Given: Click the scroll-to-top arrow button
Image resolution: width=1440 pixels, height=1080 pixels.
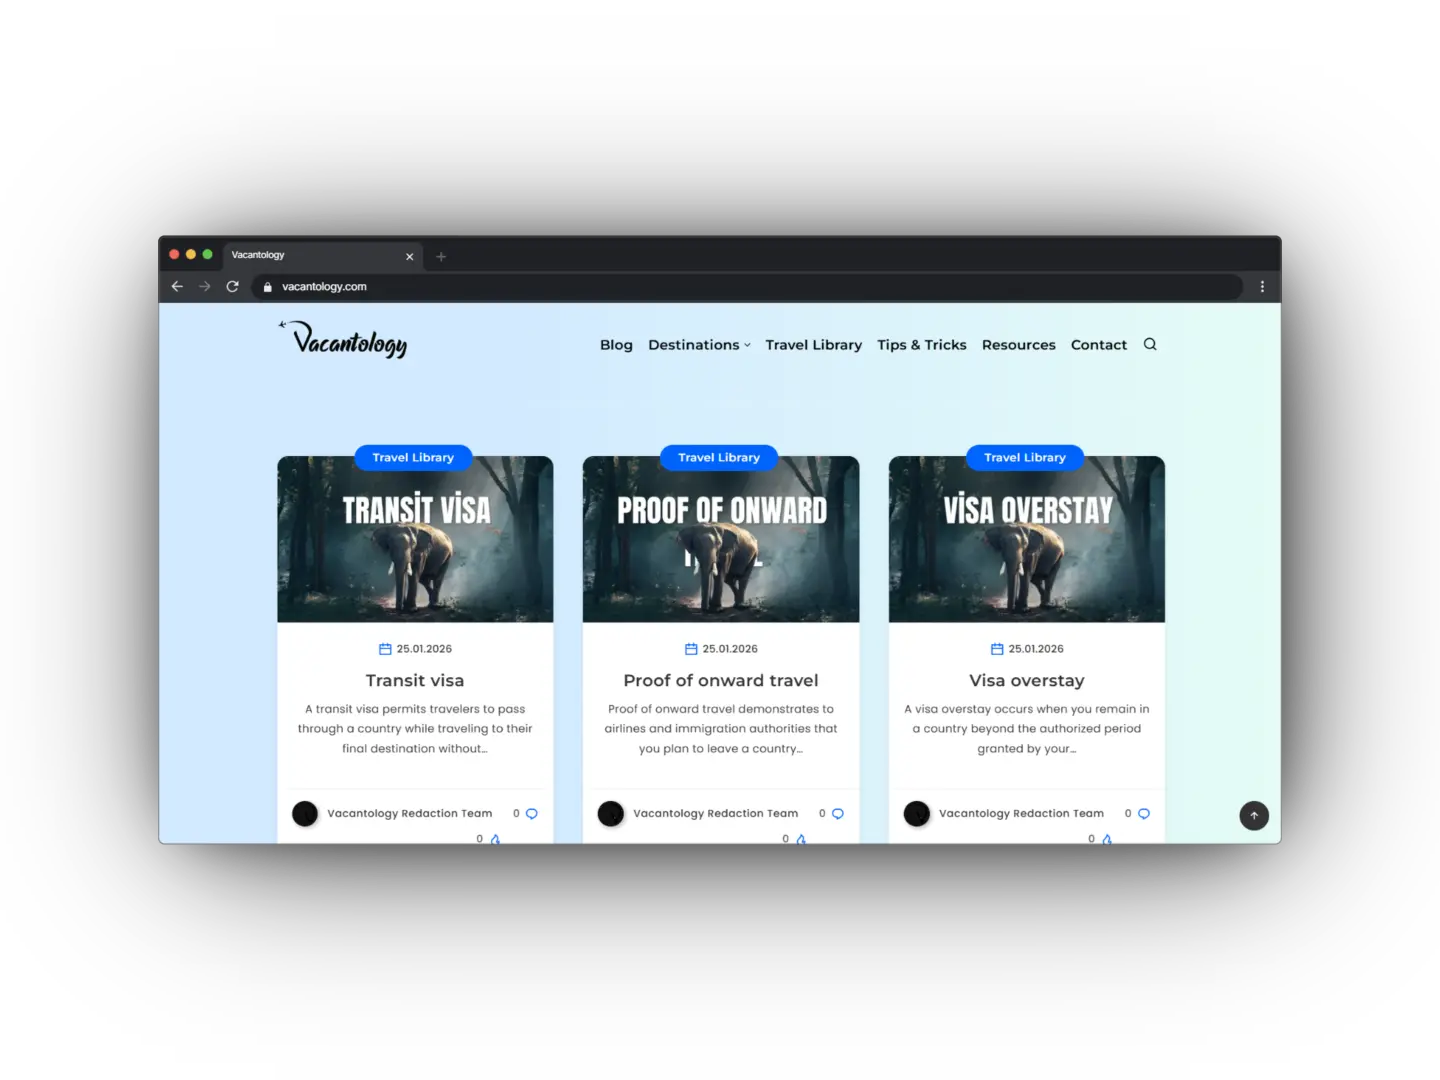Looking at the screenshot, I should tap(1254, 816).
